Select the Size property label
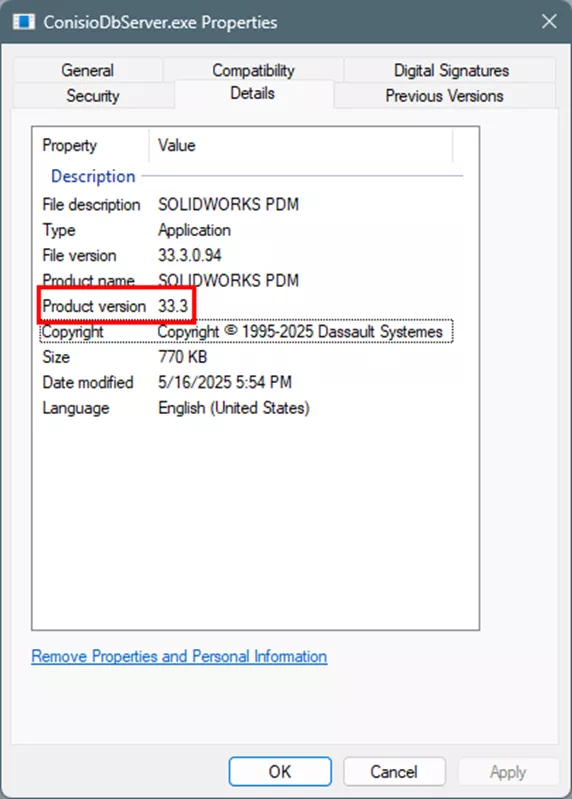Screen dimensions: 572x799 pos(56,357)
